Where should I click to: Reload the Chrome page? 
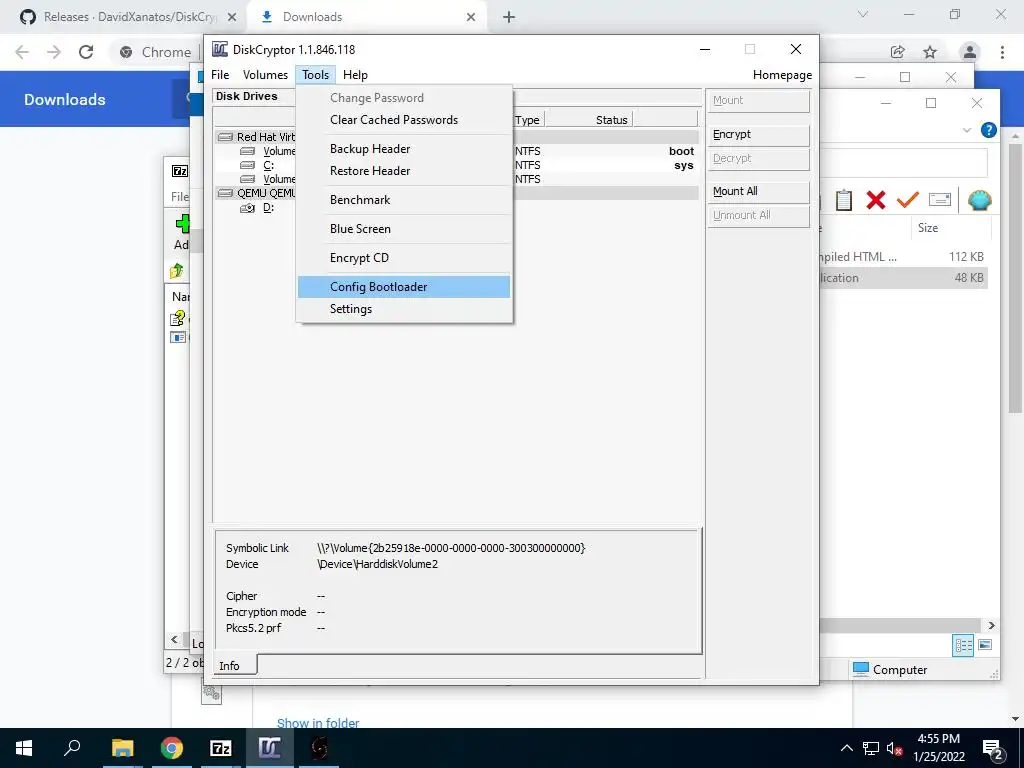tap(86, 52)
